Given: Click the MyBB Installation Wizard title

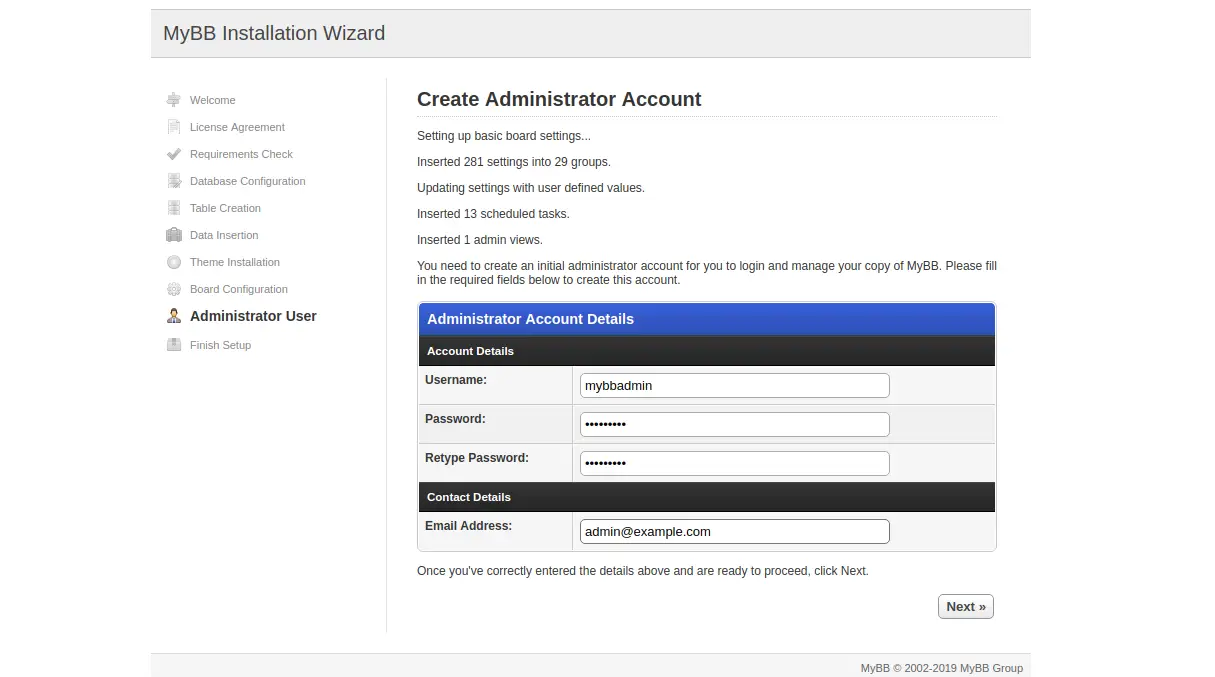Looking at the screenshot, I should click(274, 33).
